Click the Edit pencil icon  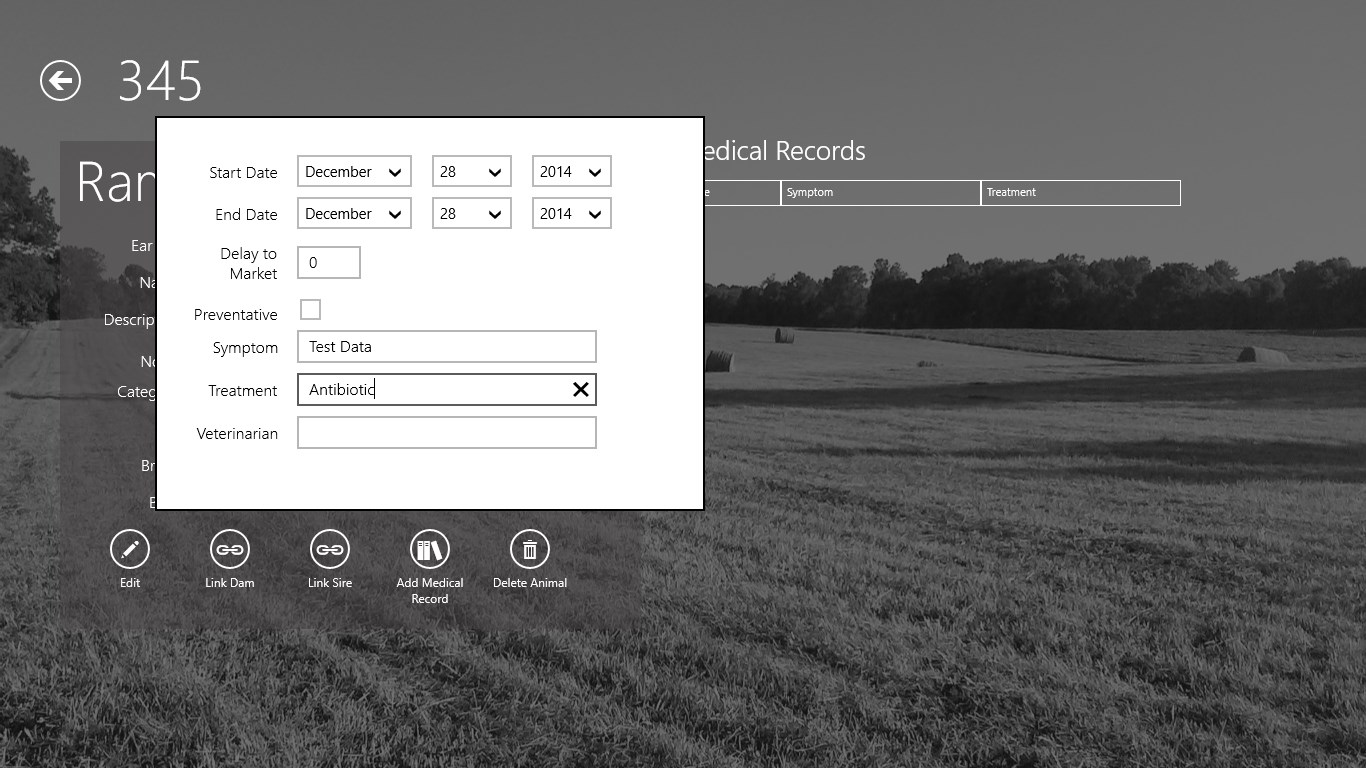(130, 549)
